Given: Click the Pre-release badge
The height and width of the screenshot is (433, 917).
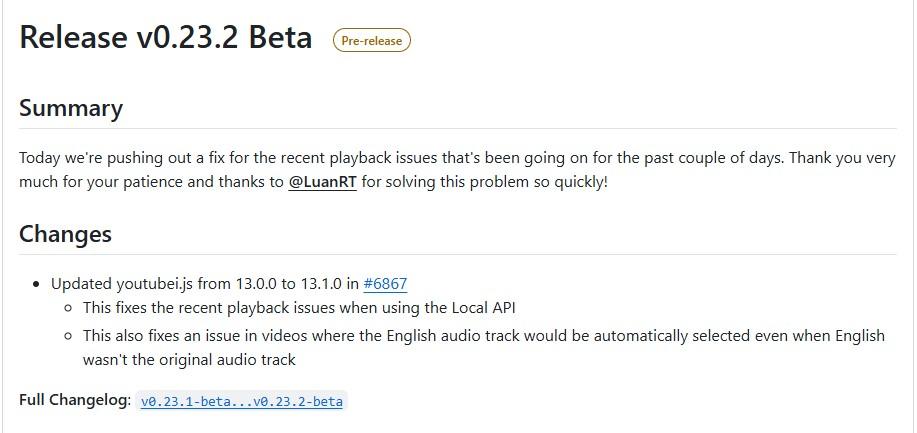Looking at the screenshot, I should [372, 40].
